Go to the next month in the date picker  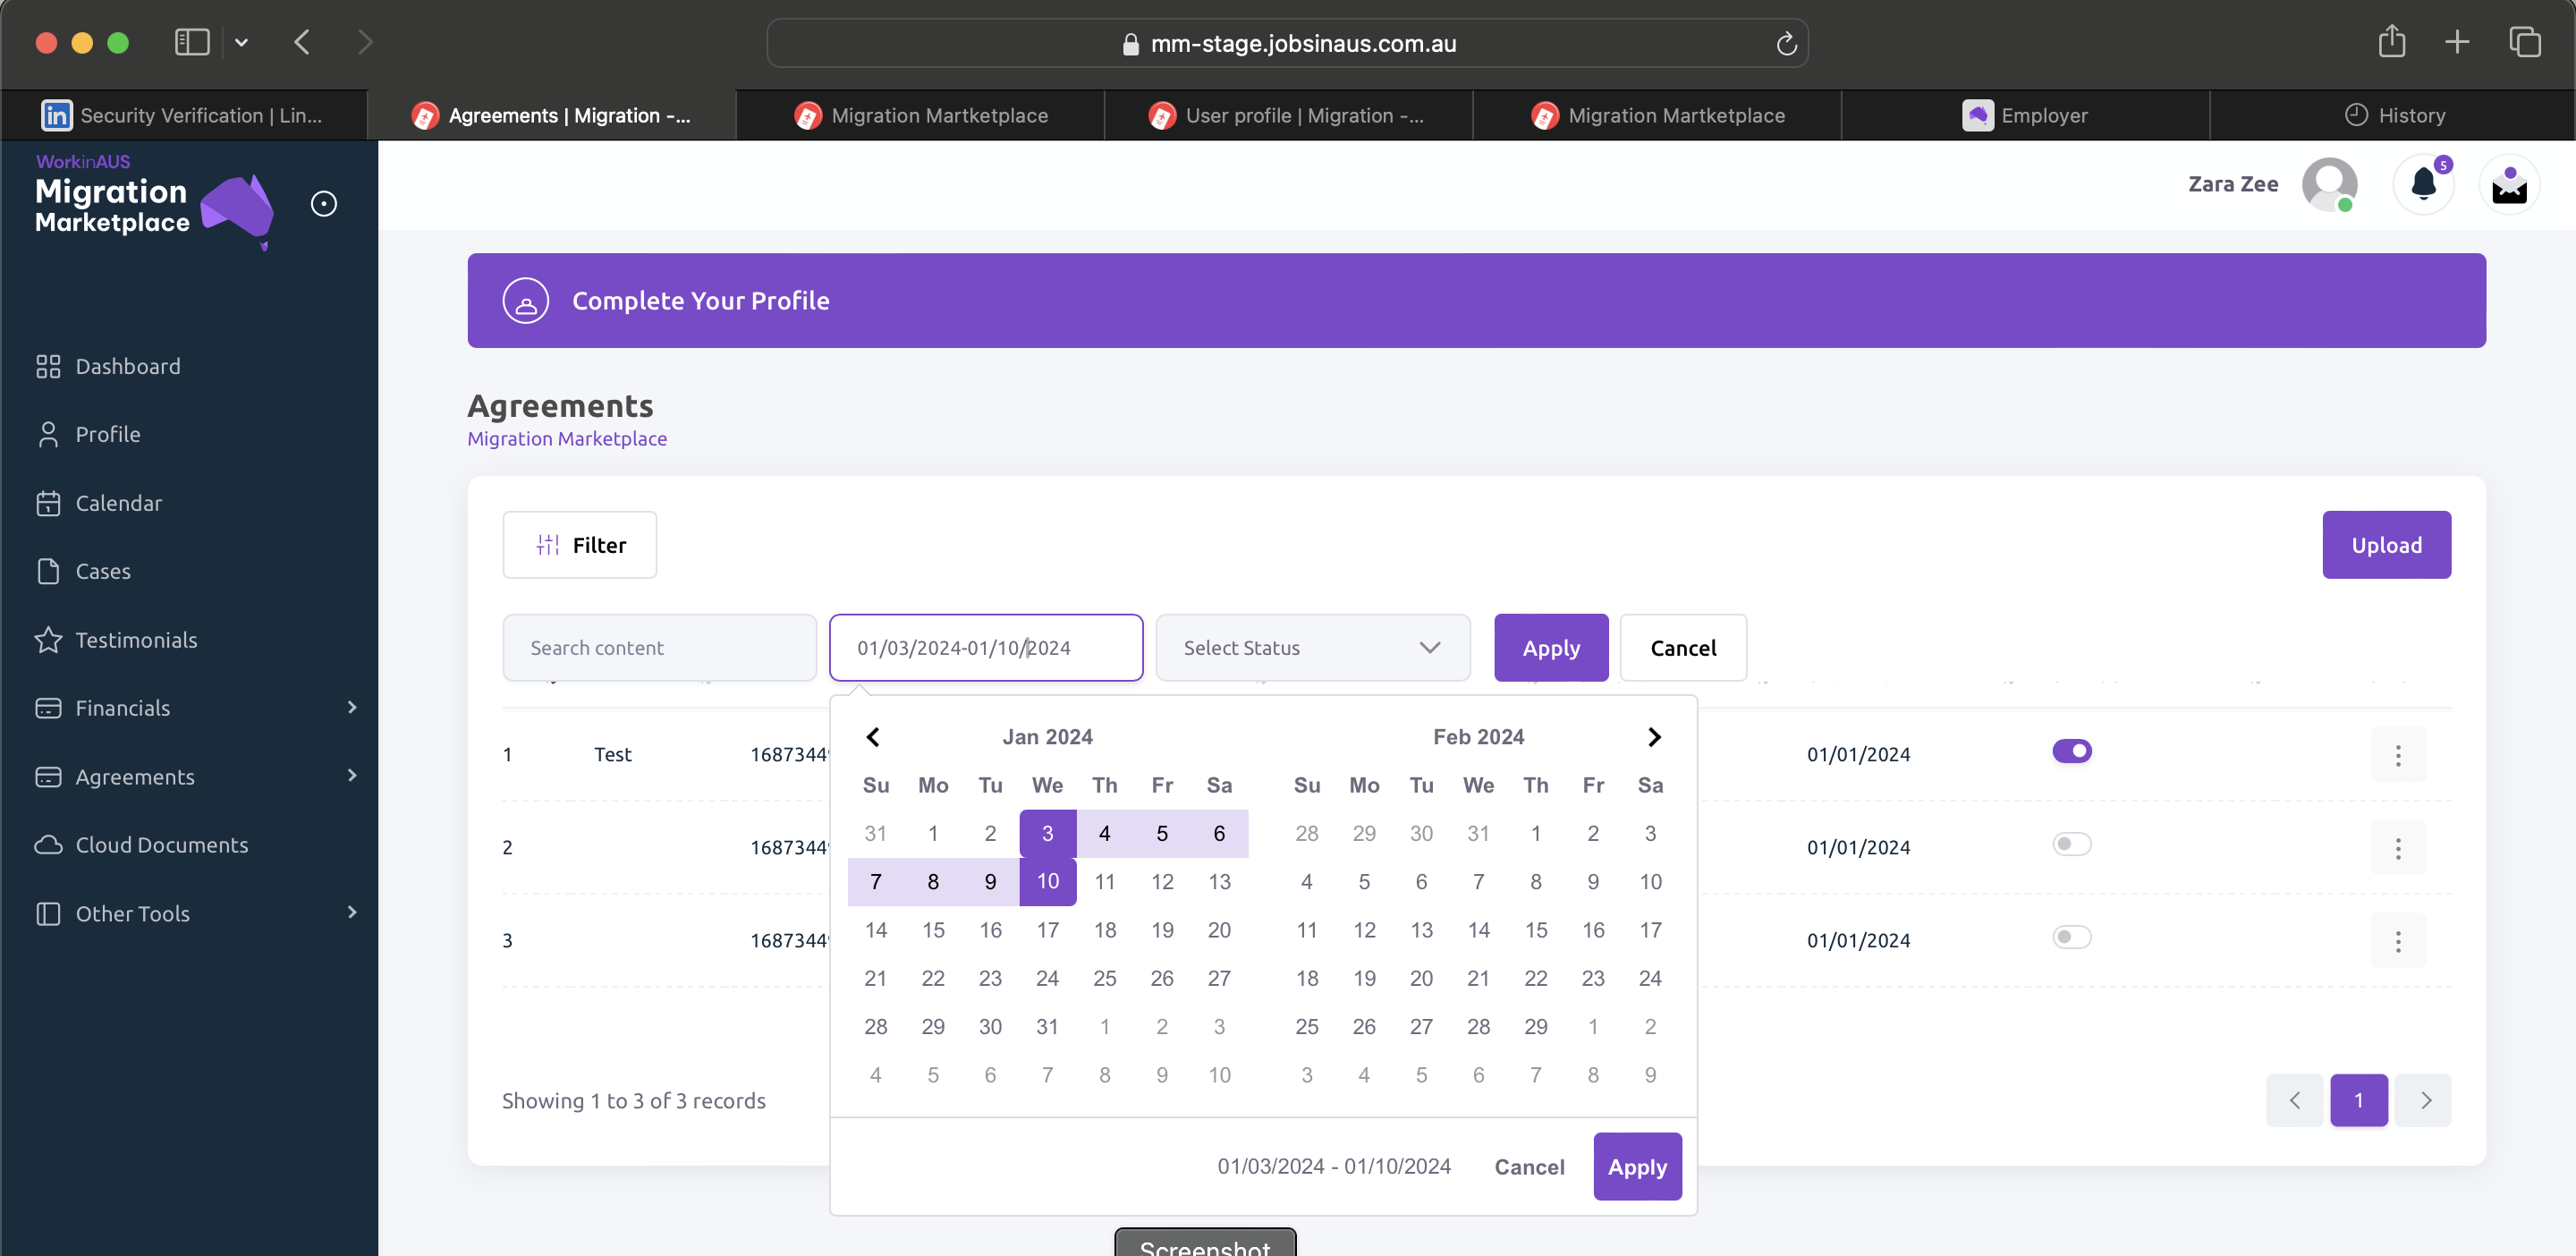point(1654,737)
